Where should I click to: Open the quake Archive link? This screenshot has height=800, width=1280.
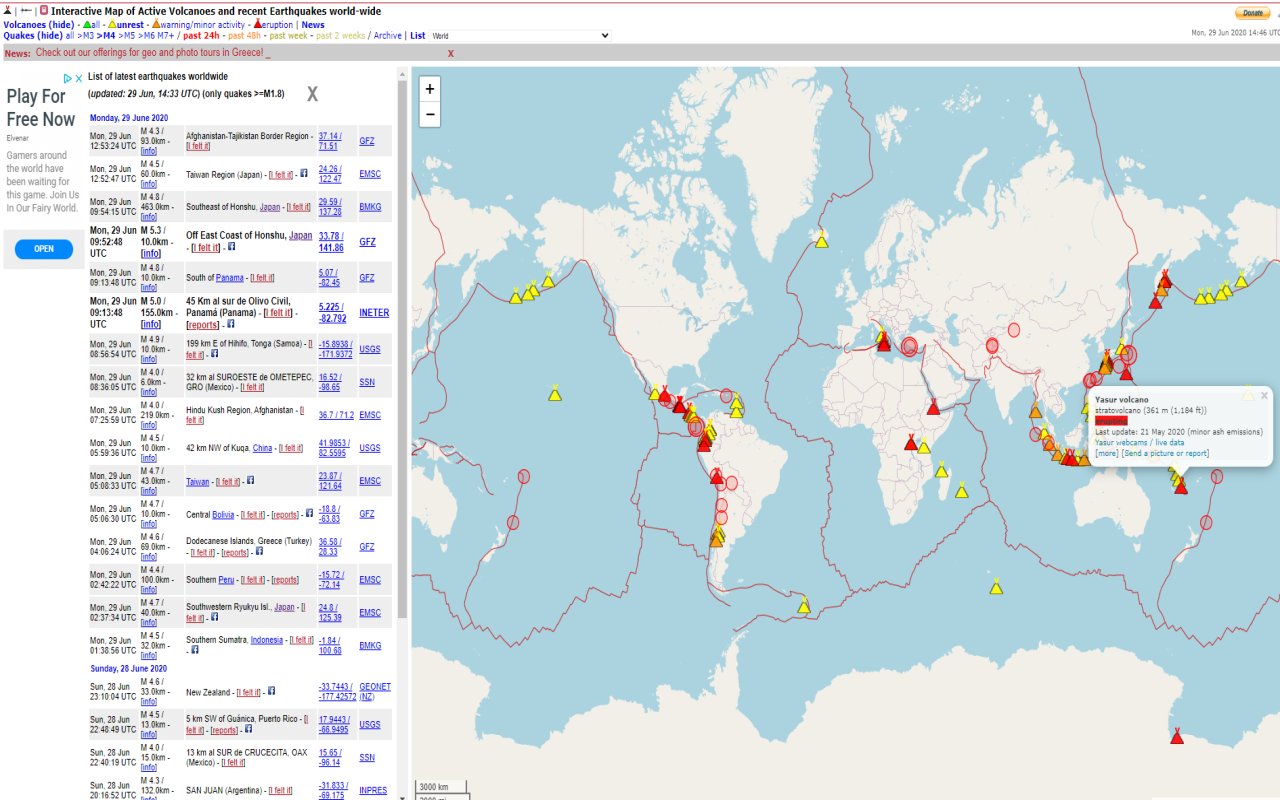pos(387,36)
